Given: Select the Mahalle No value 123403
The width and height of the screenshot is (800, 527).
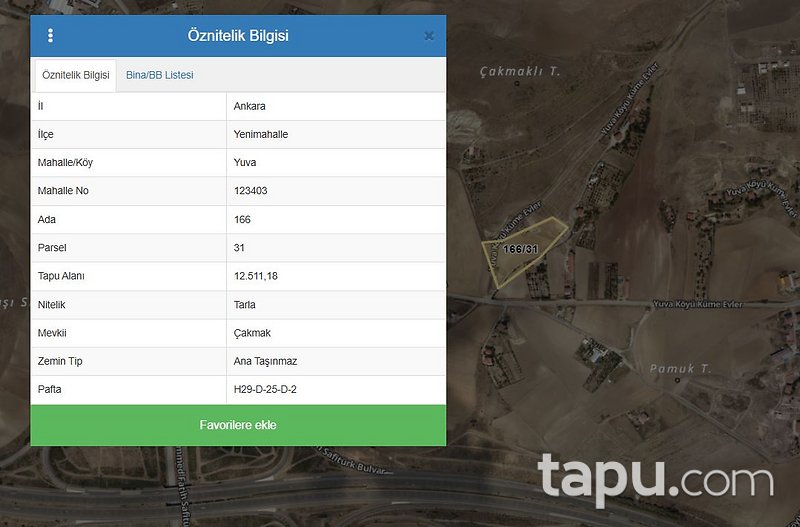Looking at the screenshot, I should (x=250, y=190).
